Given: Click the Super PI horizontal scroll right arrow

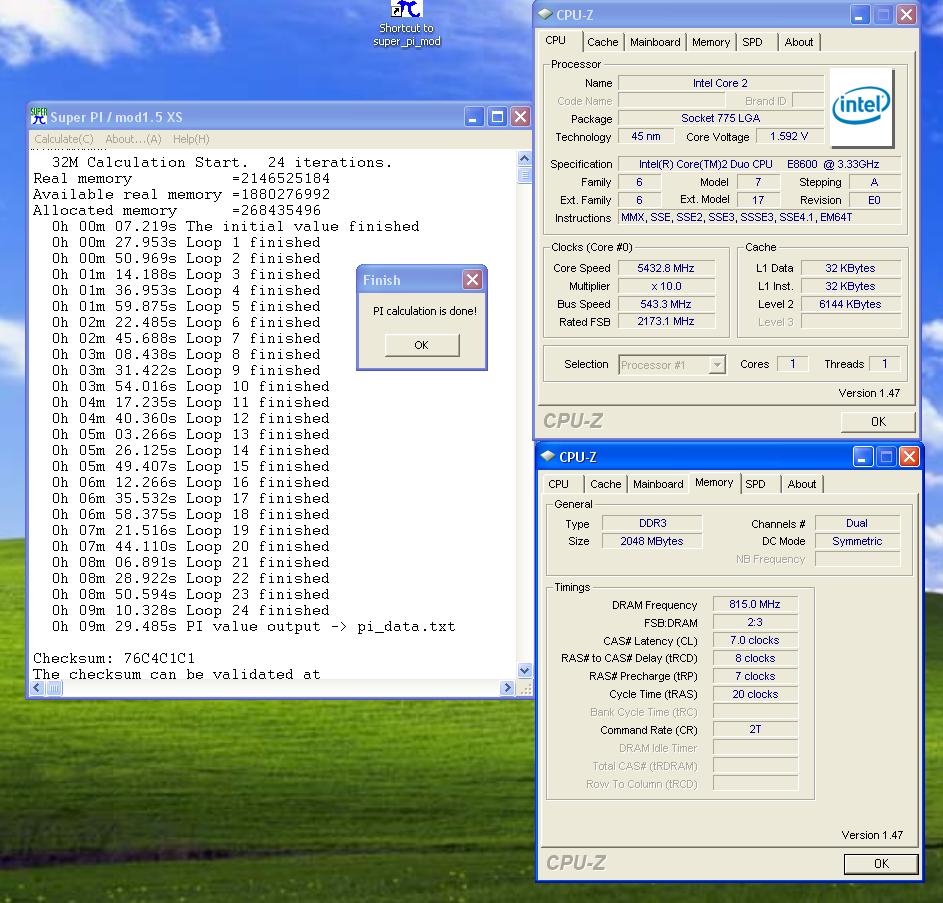Looking at the screenshot, I should [507, 688].
